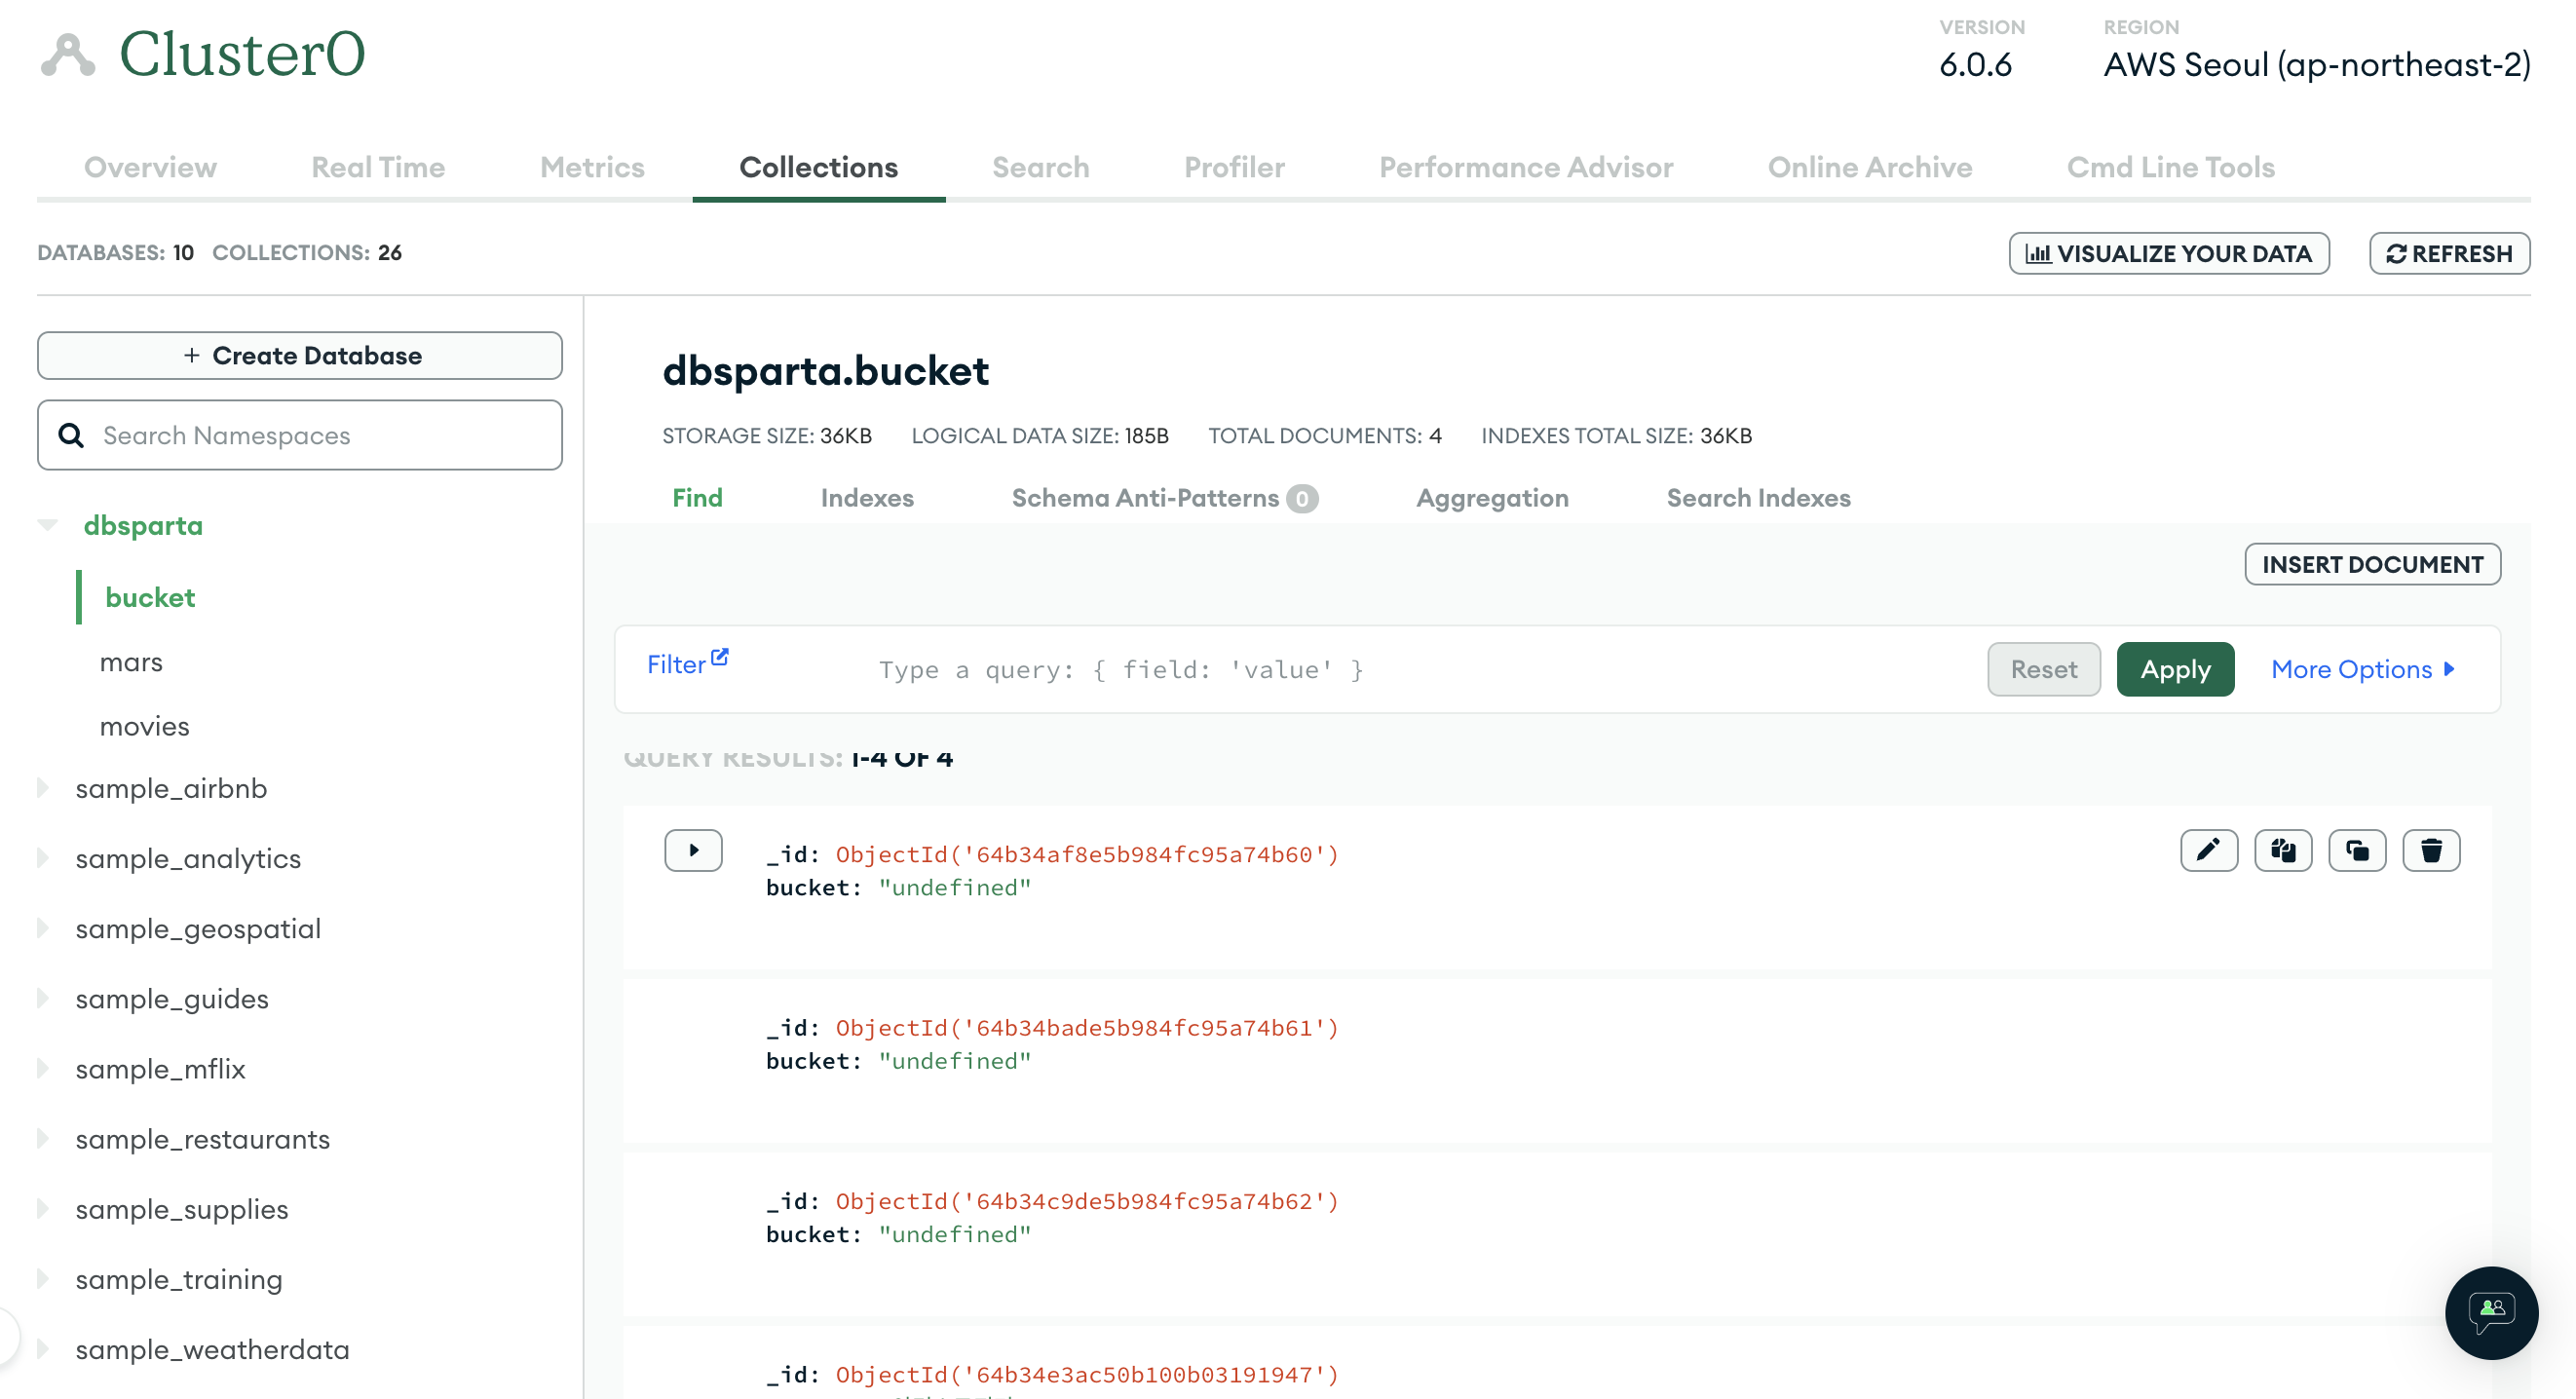Viewport: 2576px width, 1399px height.
Task: Refresh the collections list
Action: (2449, 253)
